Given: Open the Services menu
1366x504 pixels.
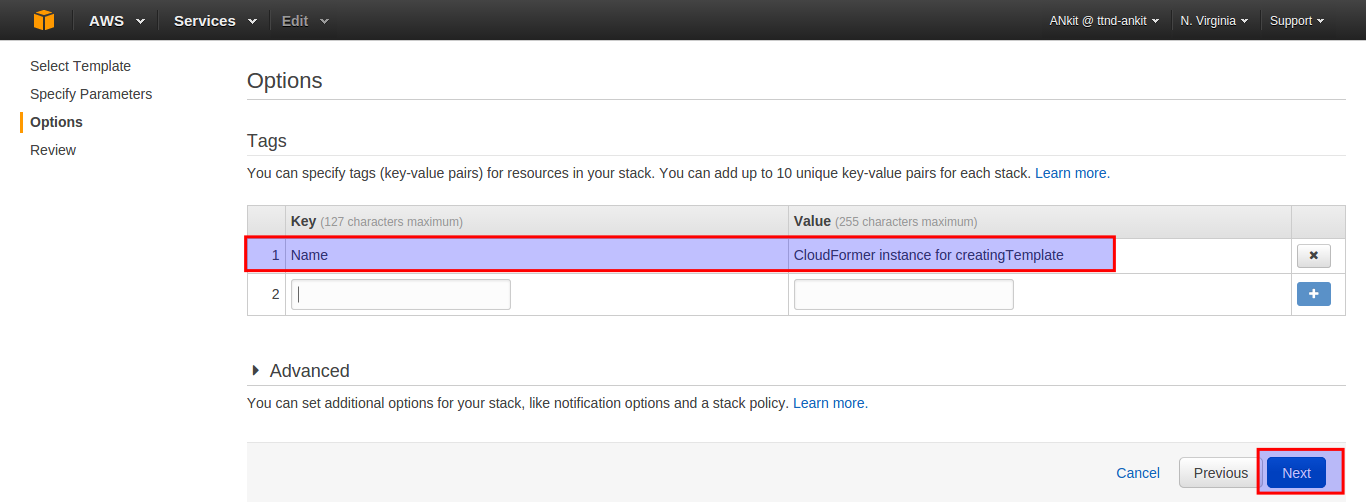Looking at the screenshot, I should pyautogui.click(x=215, y=20).
